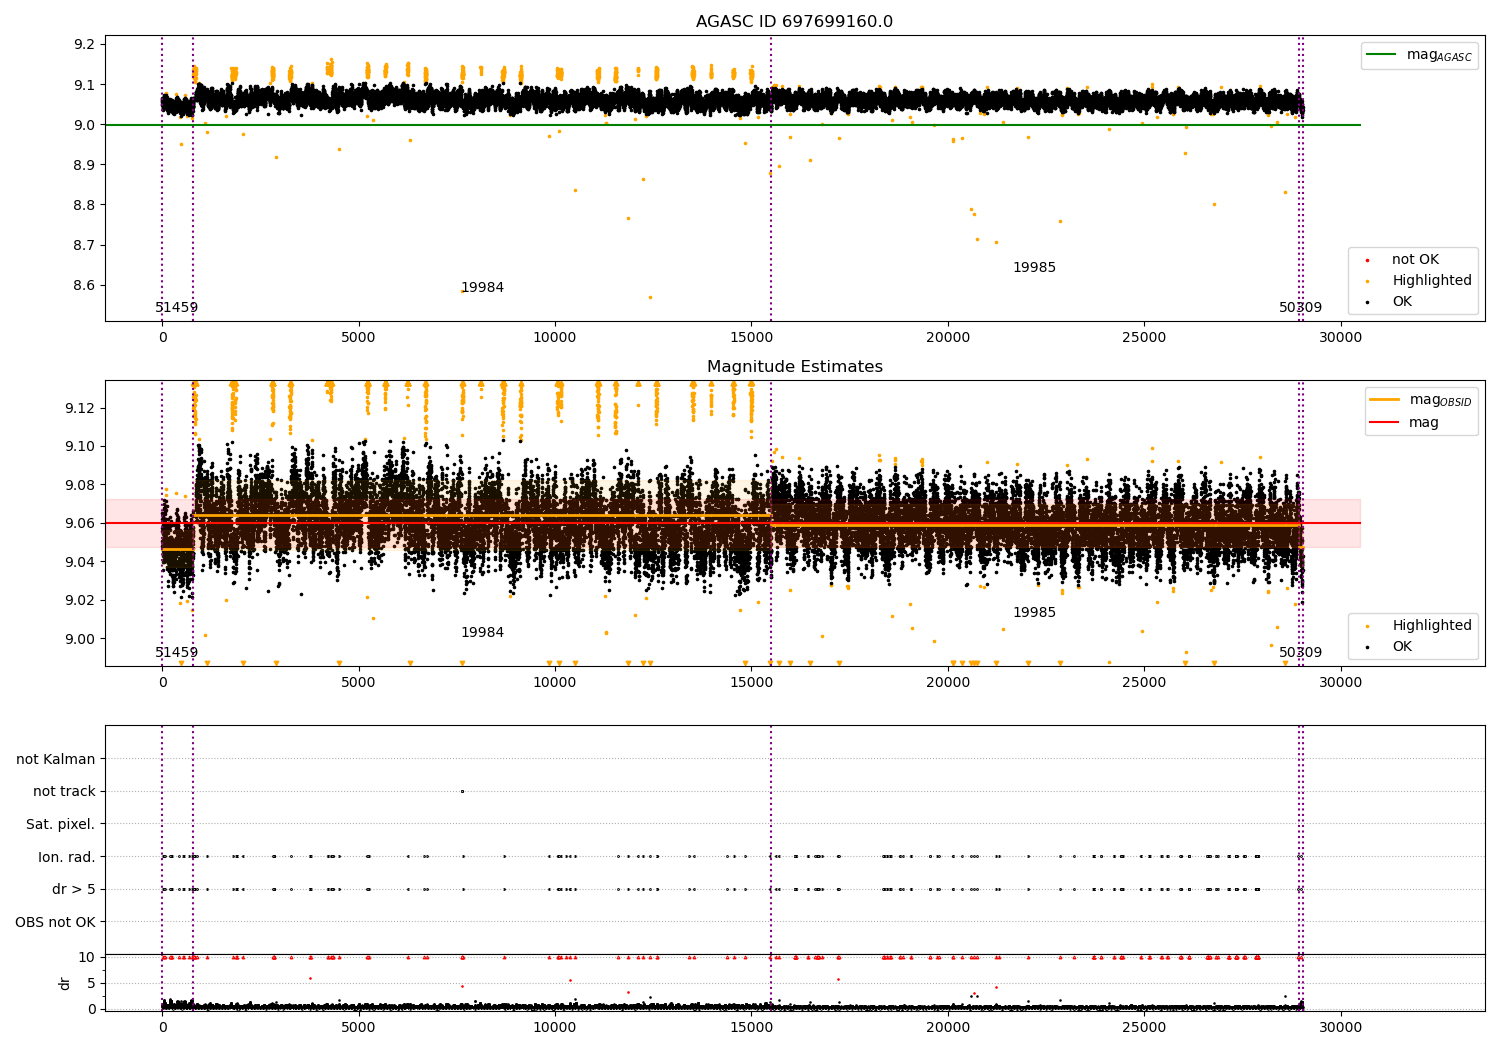The height and width of the screenshot is (1050, 1500).
Task: Click 'Highlighted' legend entry in Magnitude Estimates plot
Action: click(1420, 626)
